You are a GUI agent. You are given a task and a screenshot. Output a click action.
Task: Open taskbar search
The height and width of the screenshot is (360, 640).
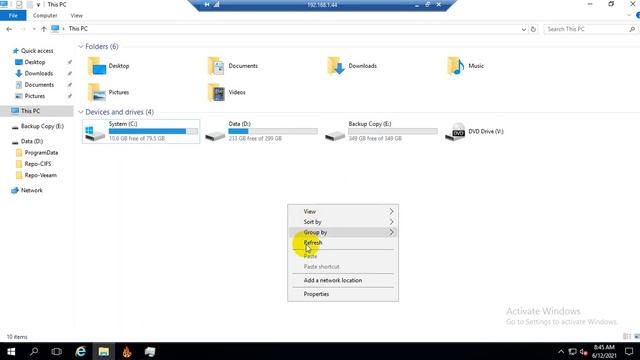(x=34, y=351)
